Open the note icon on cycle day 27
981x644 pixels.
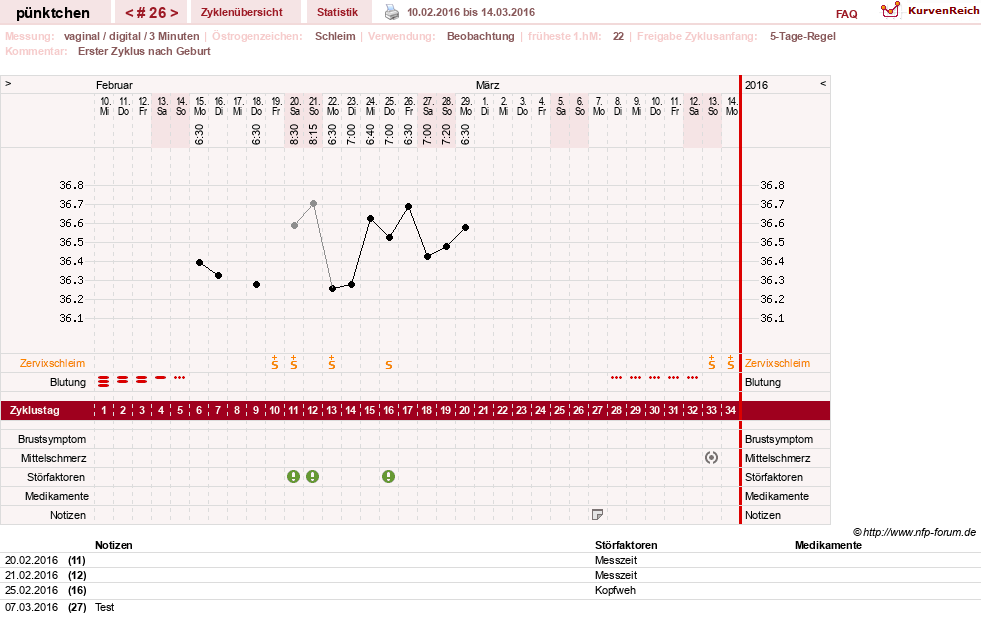pos(597,514)
